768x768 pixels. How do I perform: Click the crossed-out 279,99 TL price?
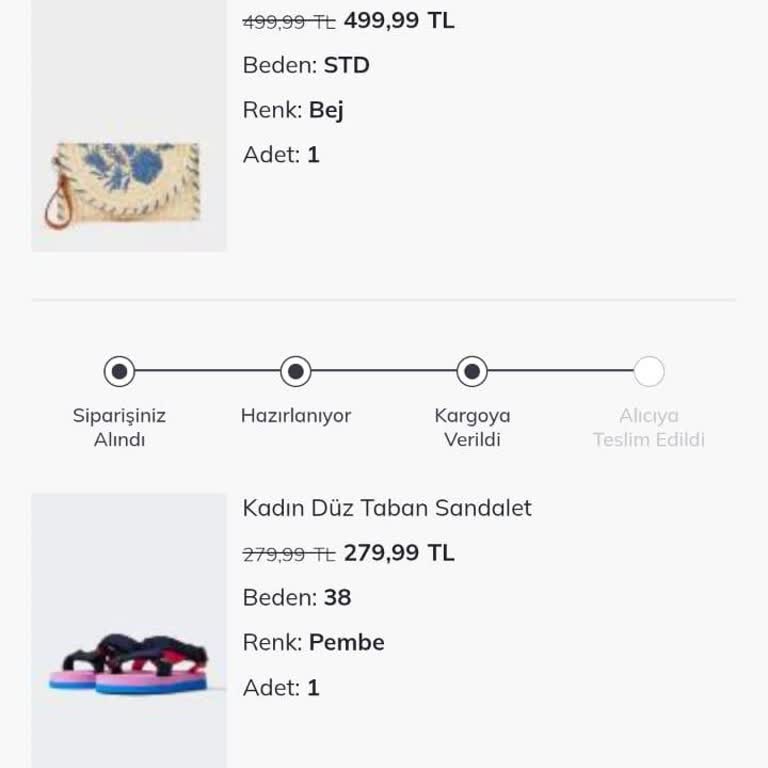tap(289, 554)
